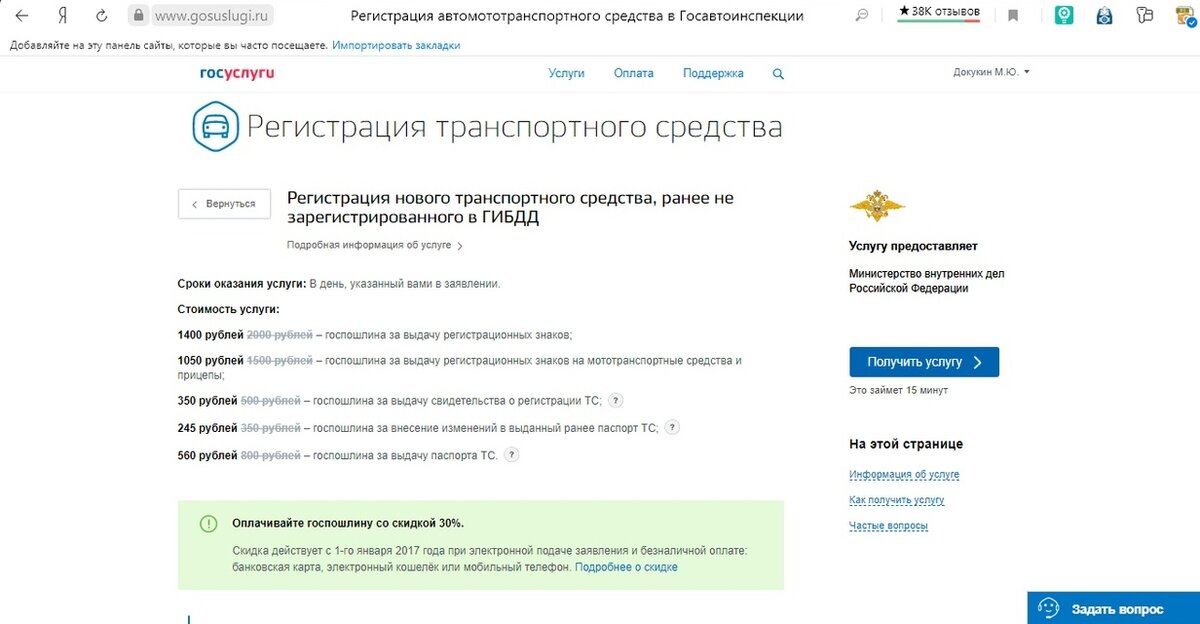Image resolution: width=1200 pixels, height=624 pixels.
Task: Open the blue download box extension
Action: click(x=1103, y=16)
